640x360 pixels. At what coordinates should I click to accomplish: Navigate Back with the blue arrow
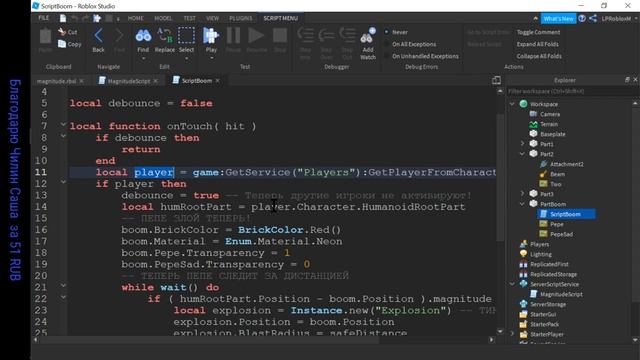pos(98,36)
